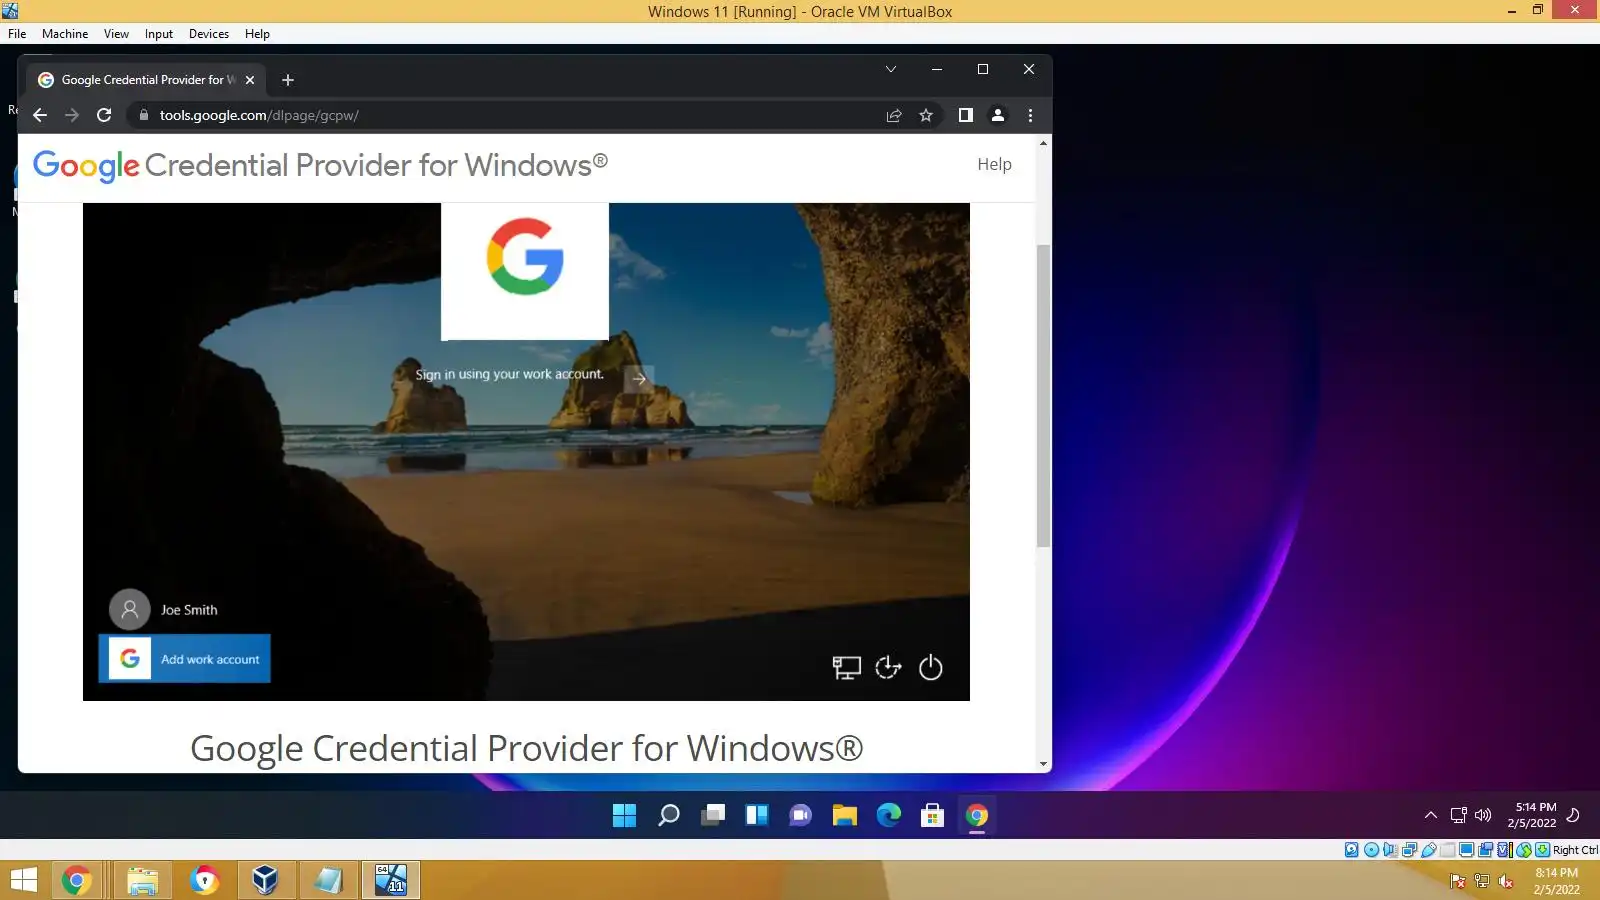This screenshot has width=1600, height=900.
Task: Open Chrome side panel
Action: coord(965,115)
